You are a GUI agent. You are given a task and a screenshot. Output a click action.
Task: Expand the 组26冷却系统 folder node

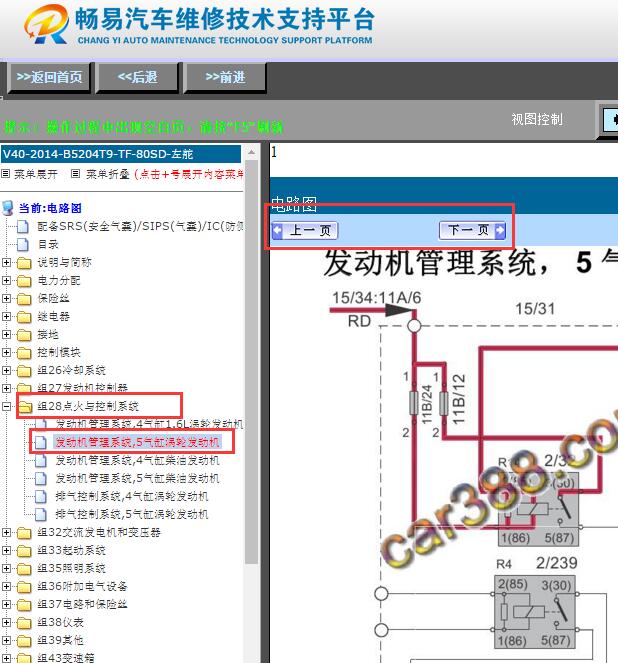coord(6,370)
